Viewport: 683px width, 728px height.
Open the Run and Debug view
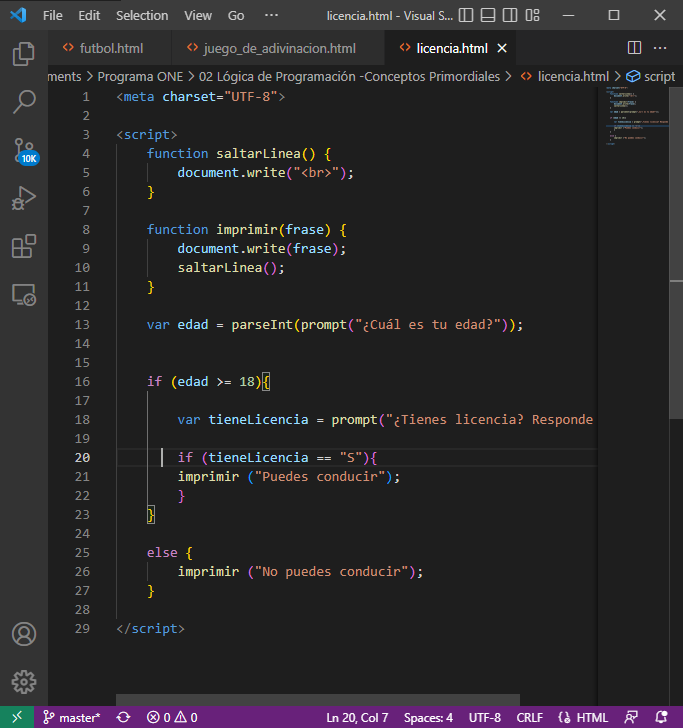click(x=23, y=198)
